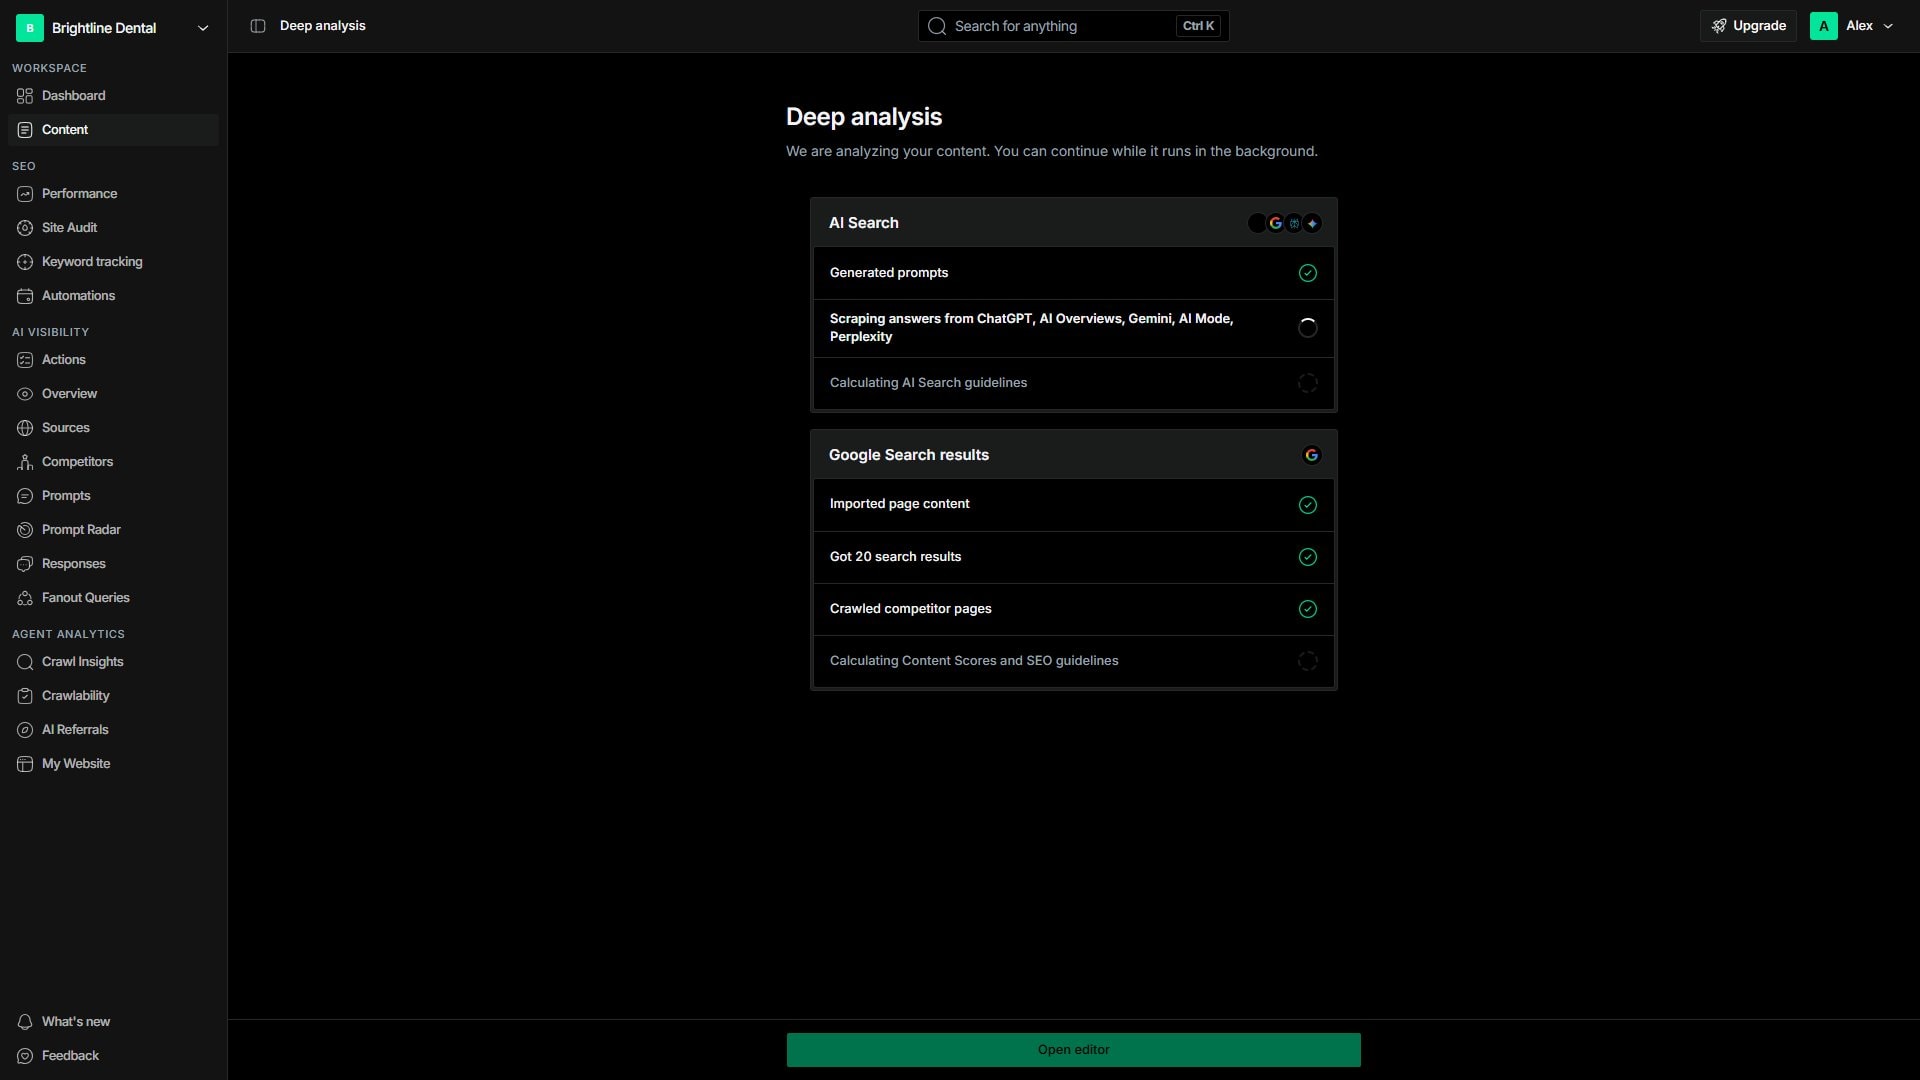Open Responses in sidebar

tap(113, 564)
